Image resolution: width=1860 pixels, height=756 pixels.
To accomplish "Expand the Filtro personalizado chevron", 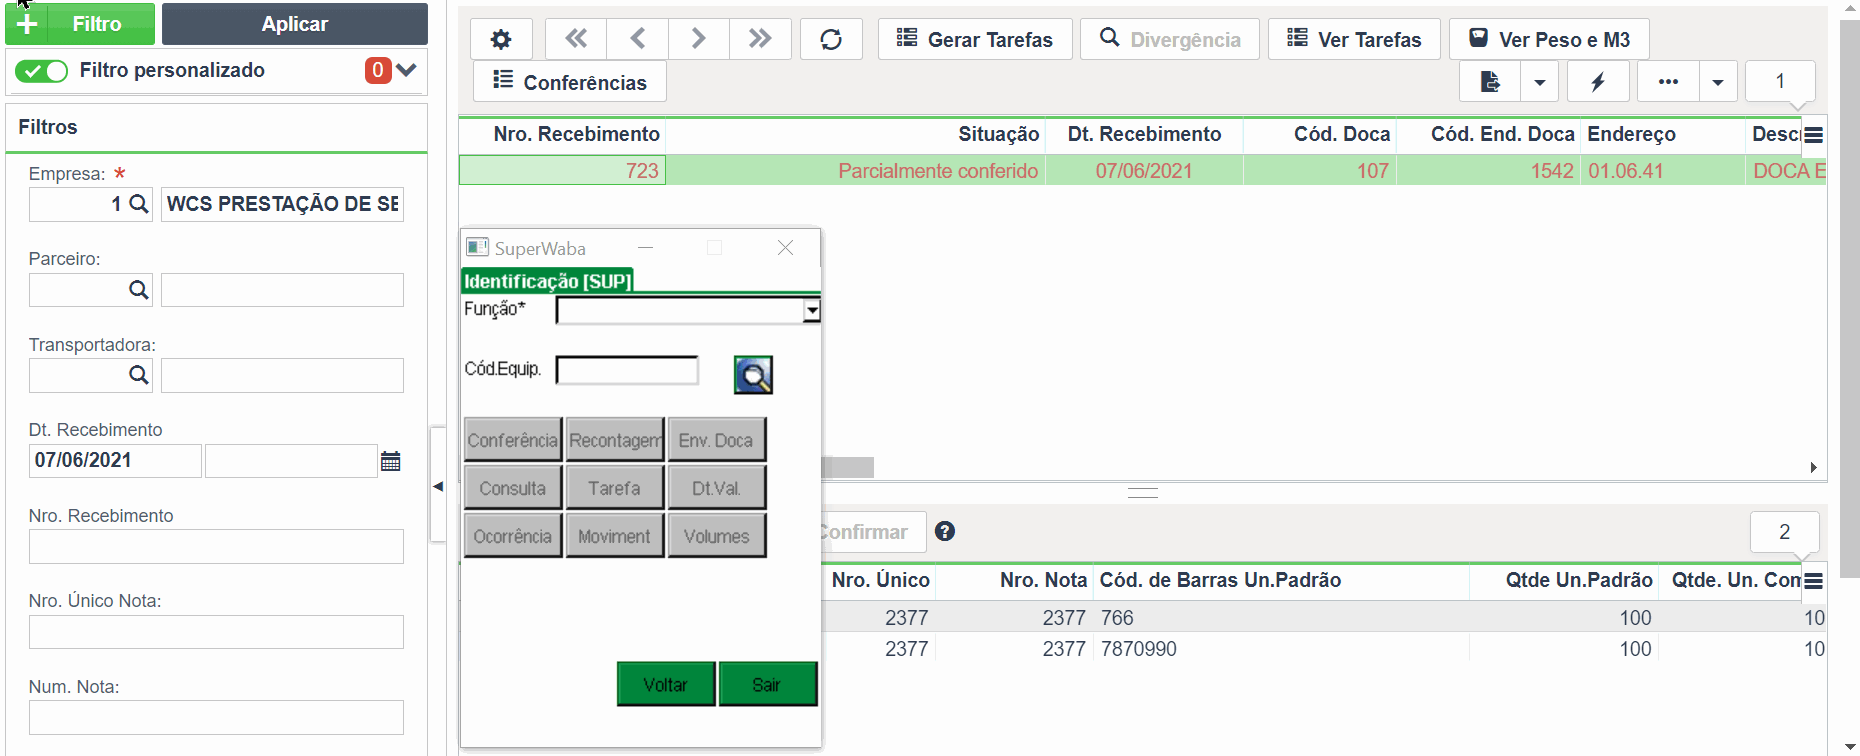I will [406, 70].
